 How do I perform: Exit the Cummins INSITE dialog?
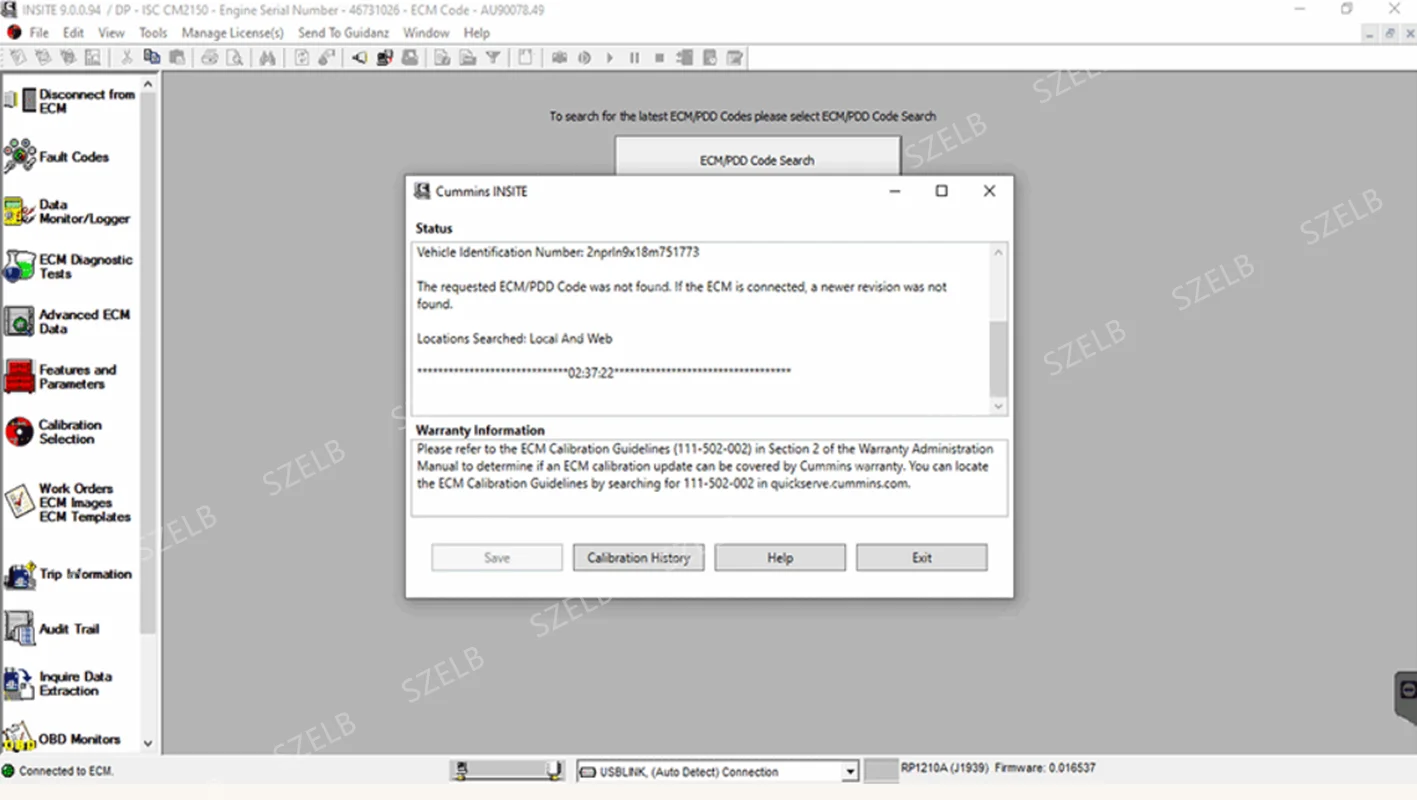[922, 558]
